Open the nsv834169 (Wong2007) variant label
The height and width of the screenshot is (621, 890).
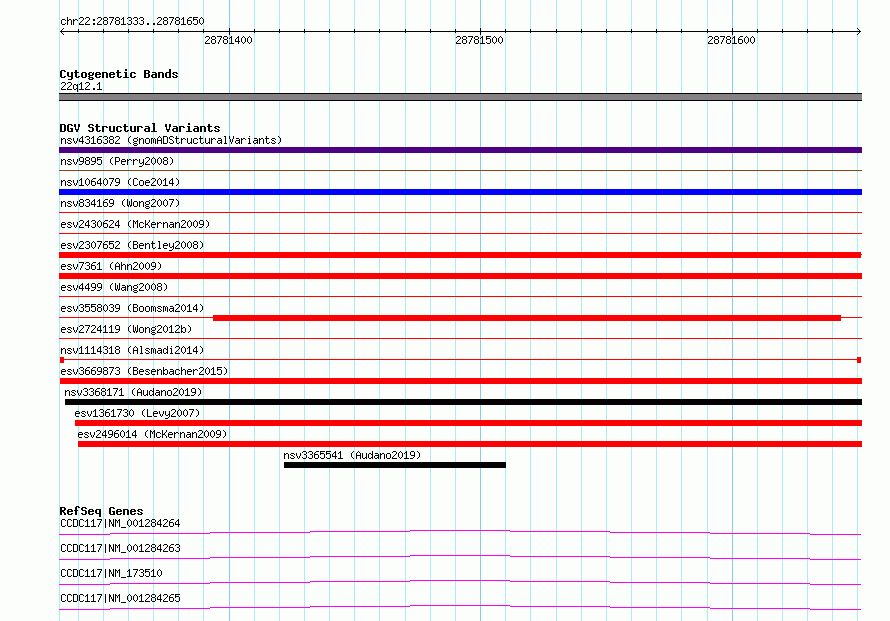(x=120, y=203)
